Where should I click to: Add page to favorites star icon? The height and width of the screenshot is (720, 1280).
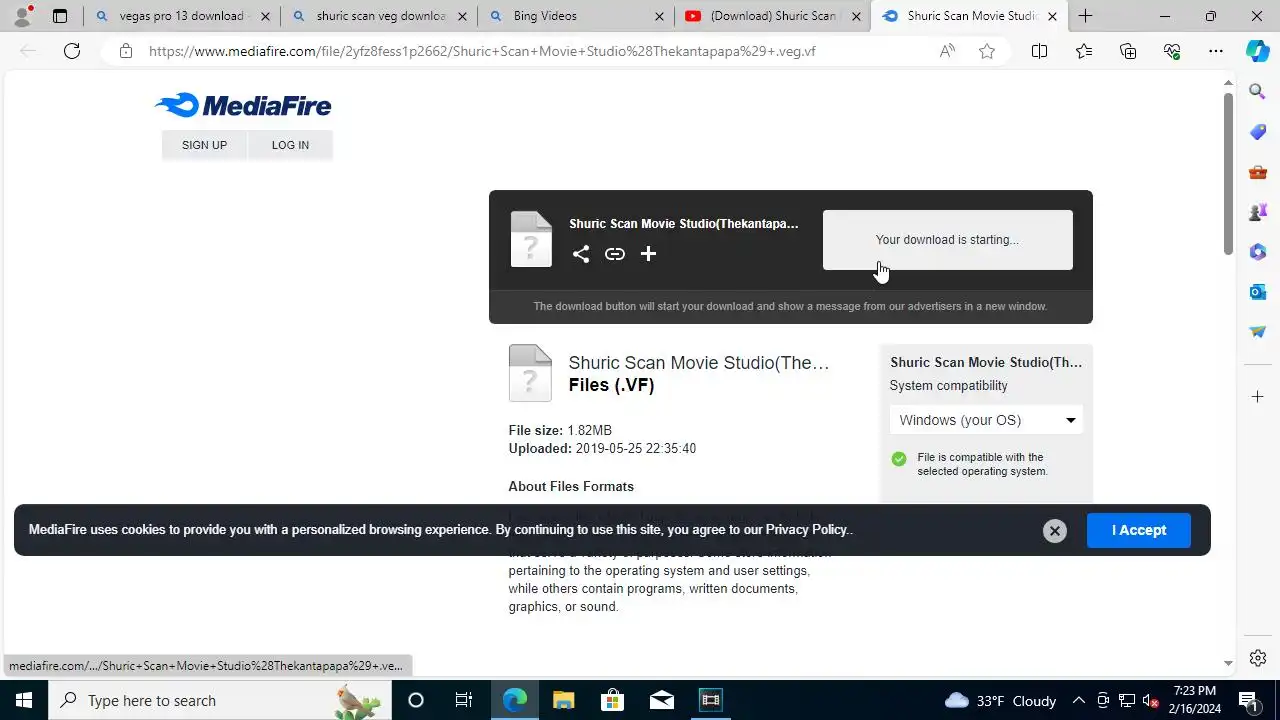[987, 51]
